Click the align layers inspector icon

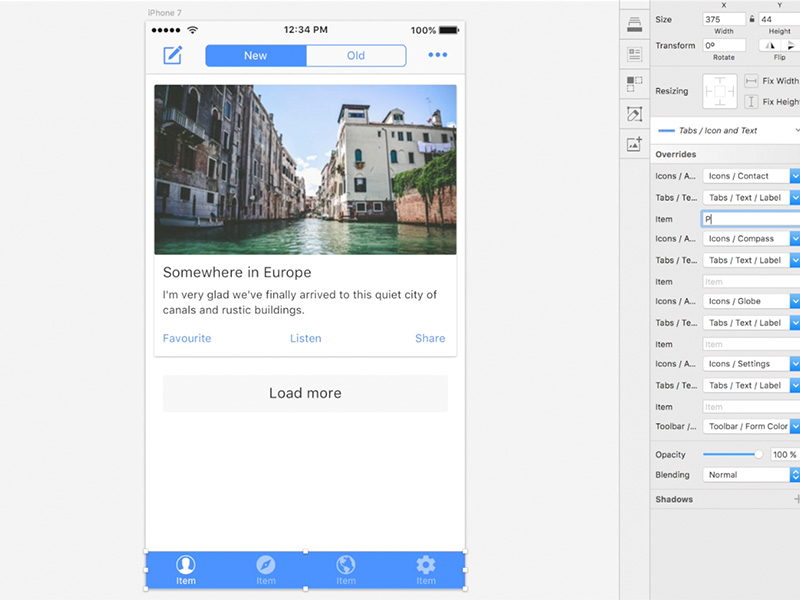[634, 24]
